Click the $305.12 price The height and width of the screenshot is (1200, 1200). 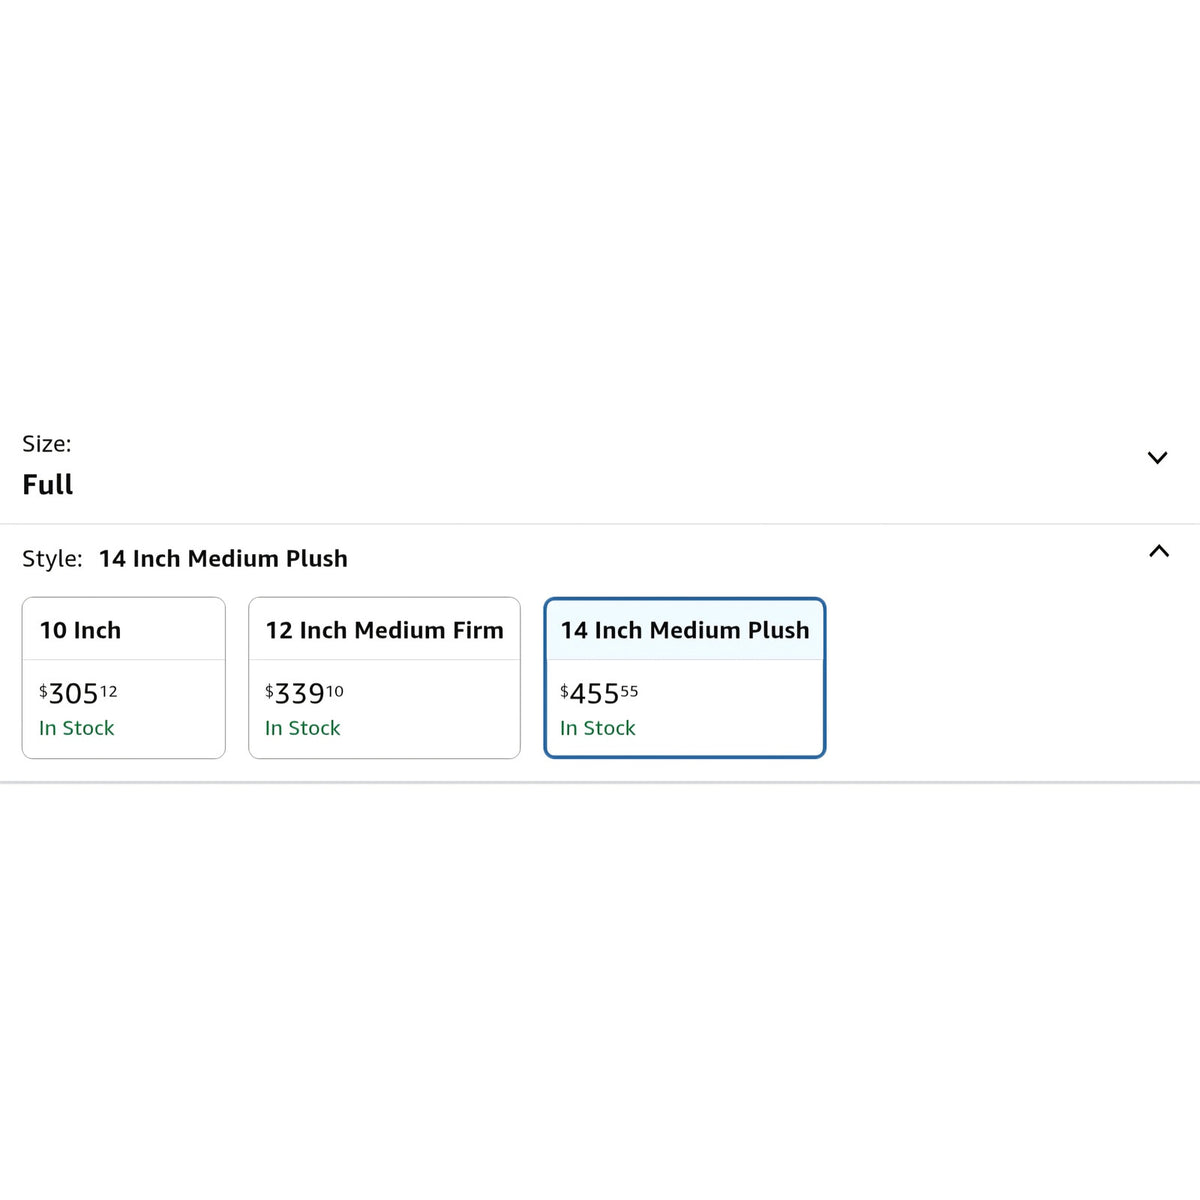(x=78, y=693)
